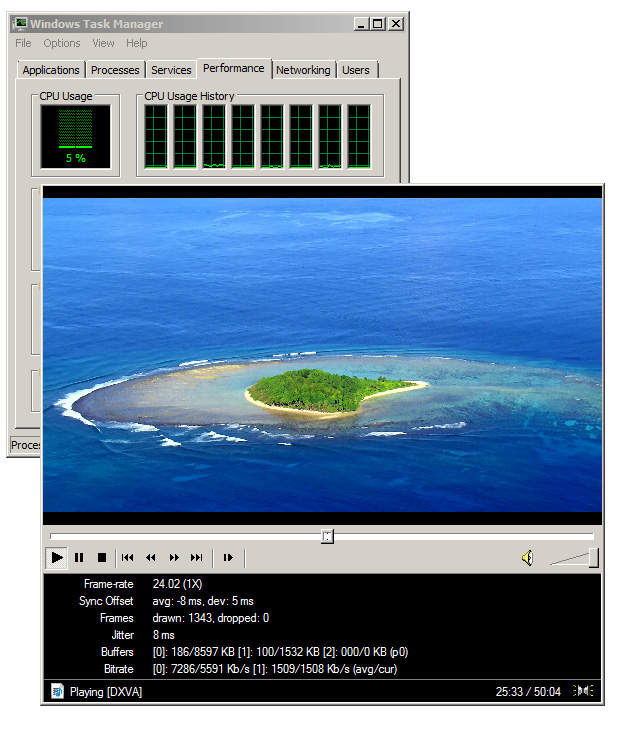Stop the video playback
This screenshot has height=735, width=637.
point(101,558)
